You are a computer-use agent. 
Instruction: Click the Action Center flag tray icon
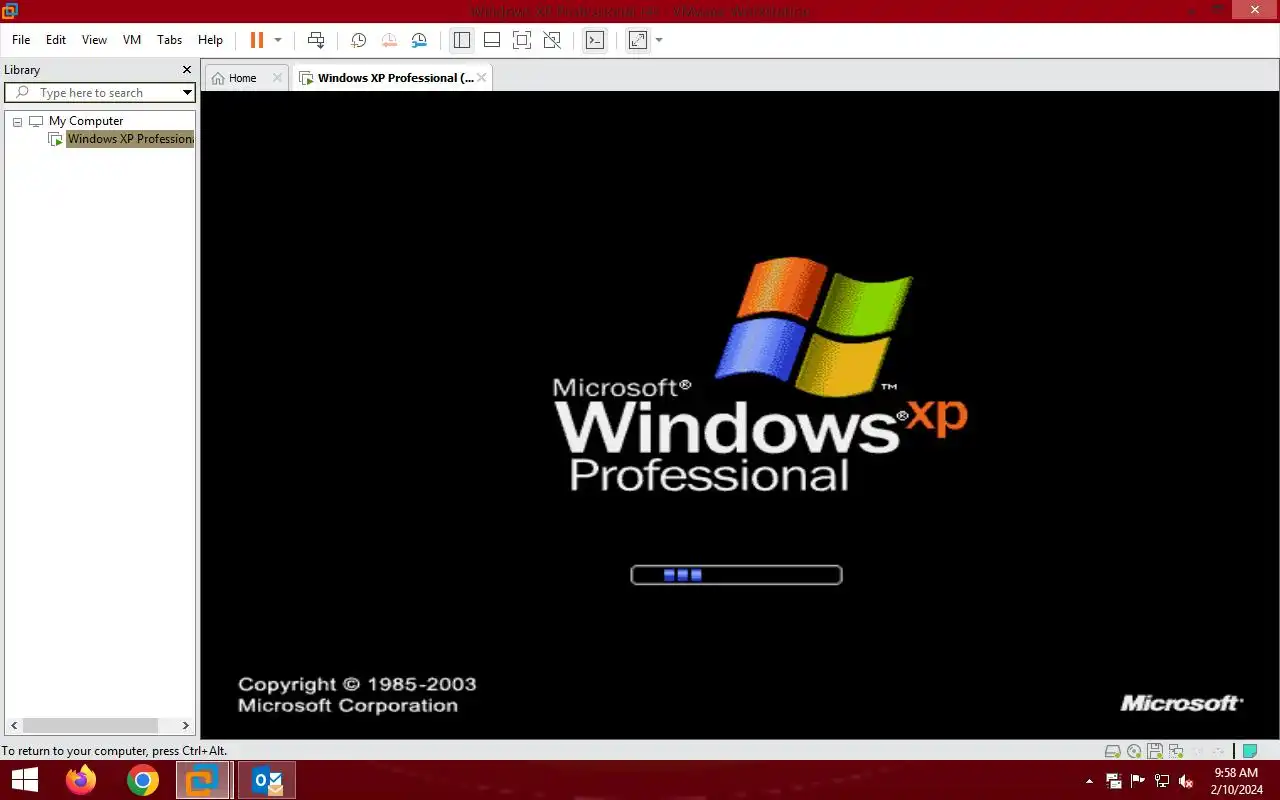click(1137, 781)
